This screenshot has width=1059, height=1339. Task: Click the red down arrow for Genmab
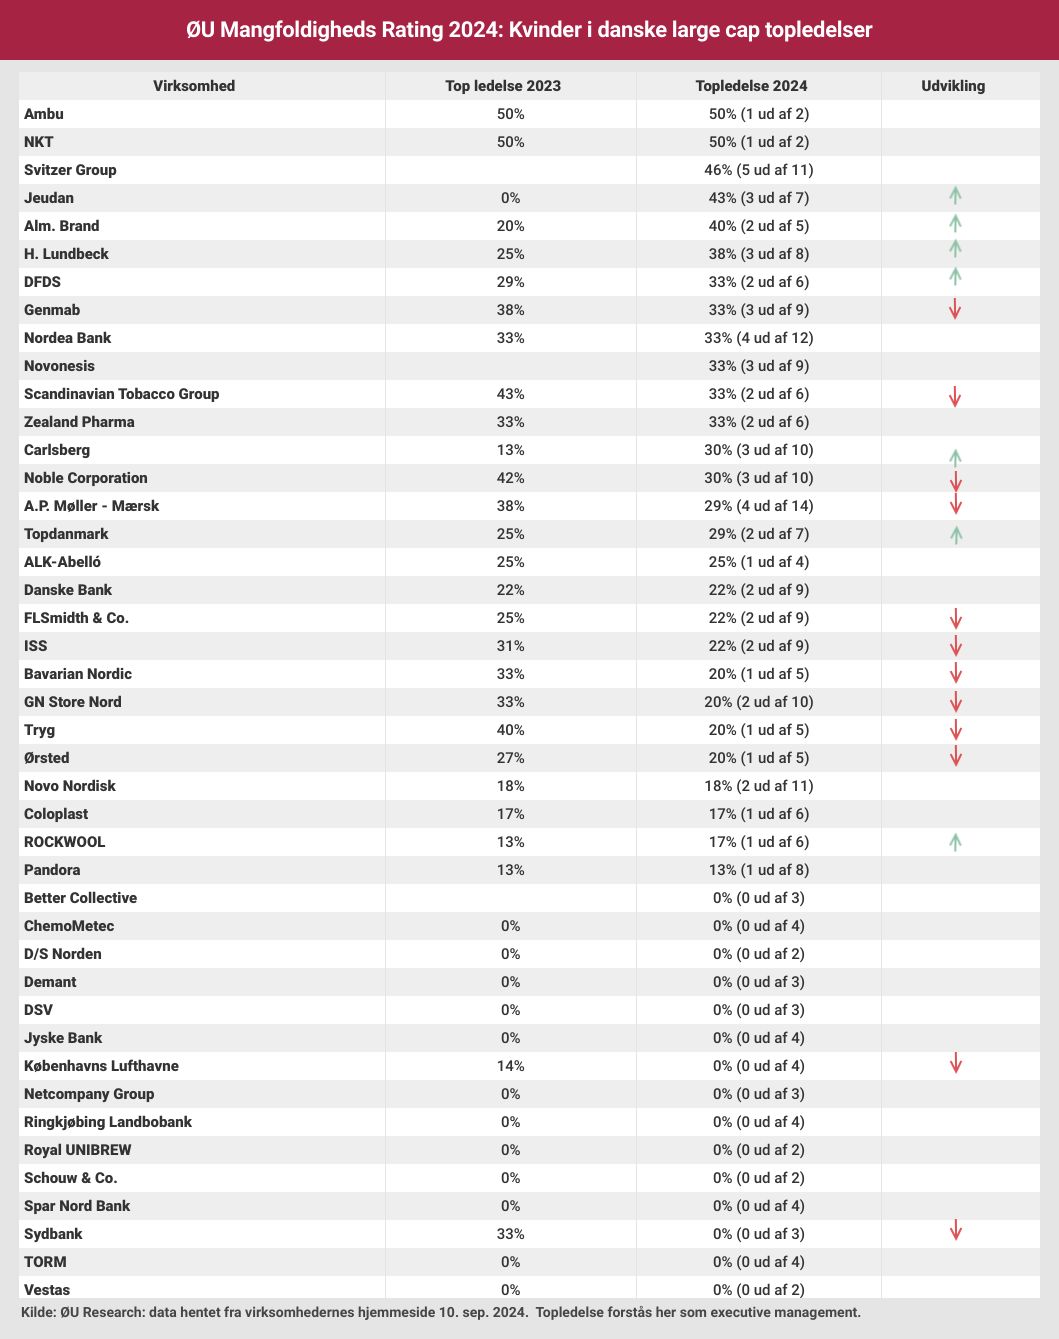[x=955, y=309]
